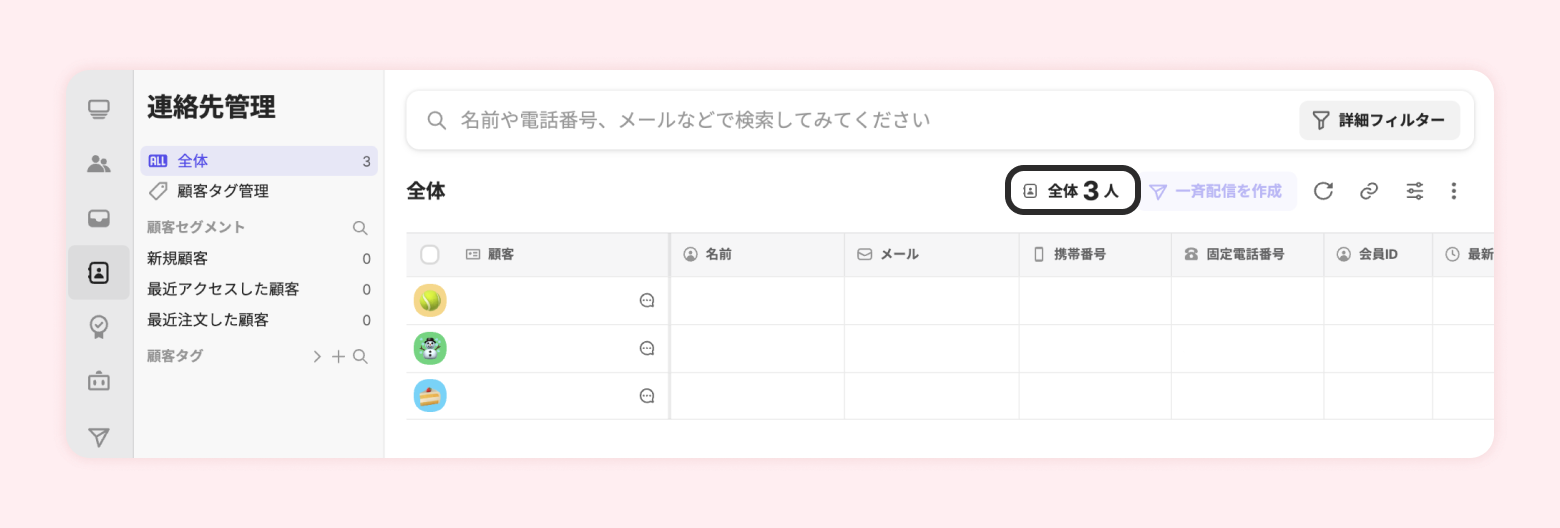Open chat with the tennis ball avatar customer

pyautogui.click(x=647, y=300)
